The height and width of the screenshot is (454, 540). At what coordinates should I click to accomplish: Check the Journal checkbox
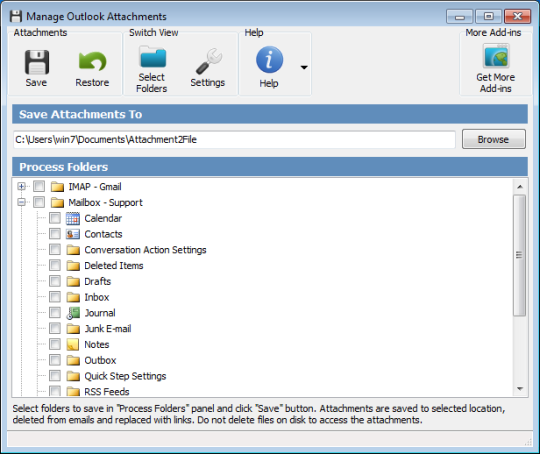55,313
